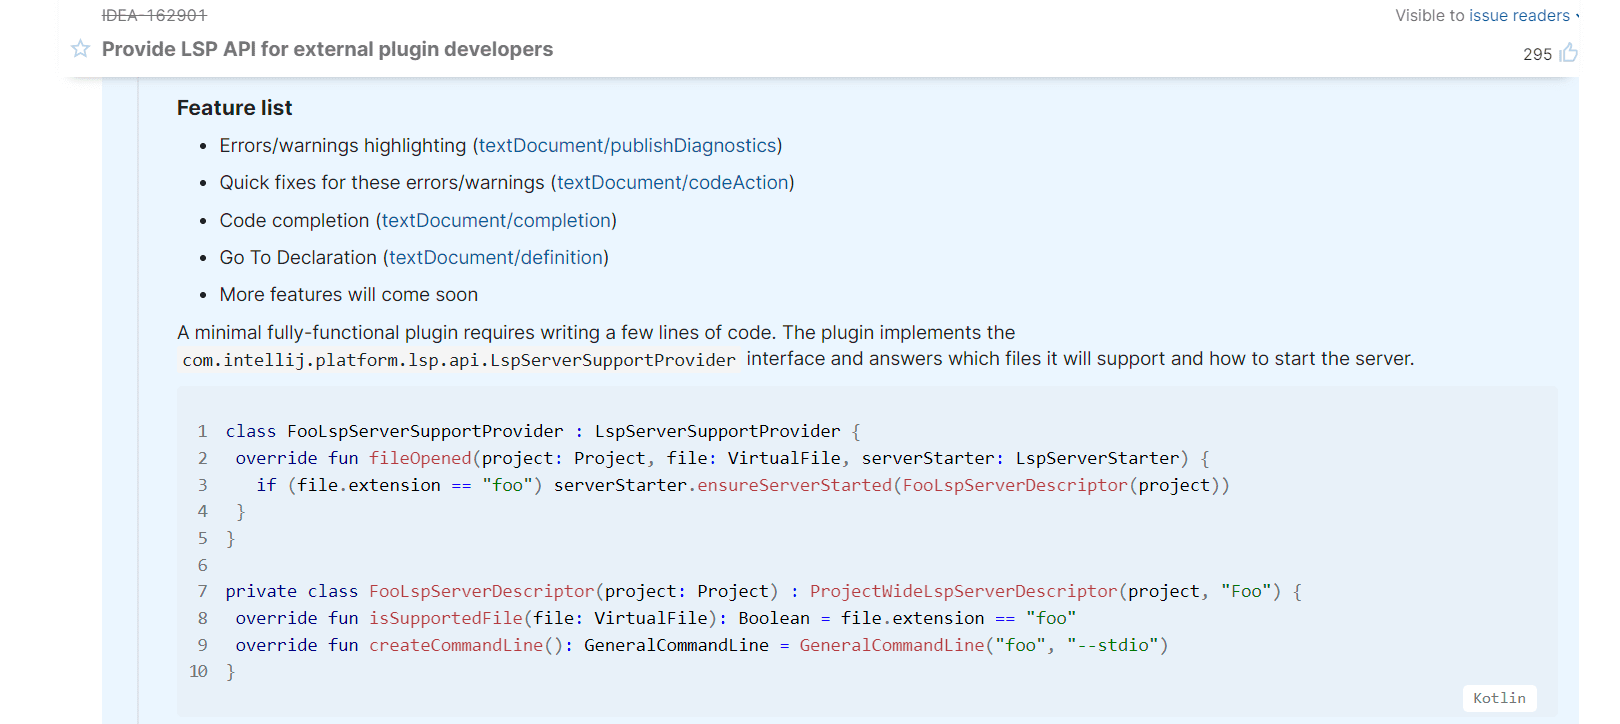Open the textDocument/completion link
This screenshot has width=1620, height=724.
[496, 221]
